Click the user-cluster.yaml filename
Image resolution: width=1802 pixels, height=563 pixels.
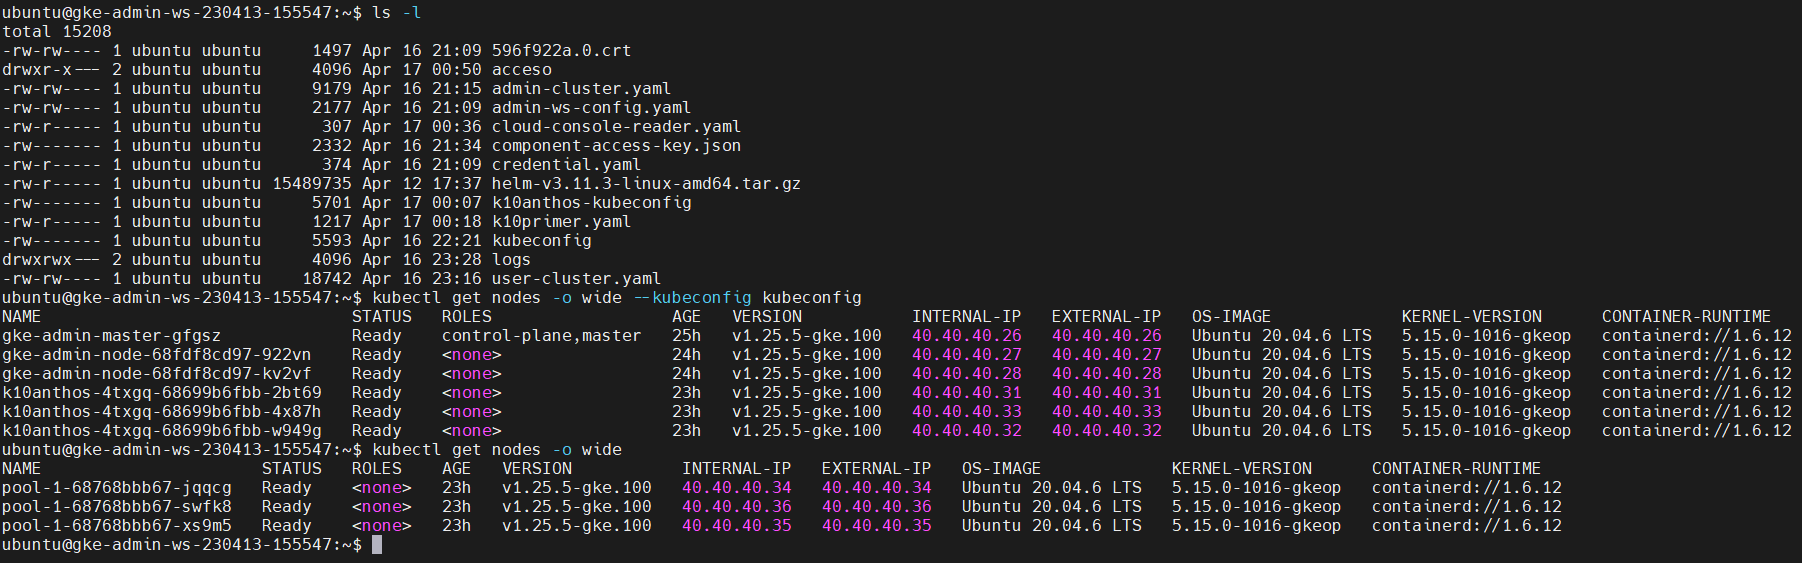click(x=576, y=279)
